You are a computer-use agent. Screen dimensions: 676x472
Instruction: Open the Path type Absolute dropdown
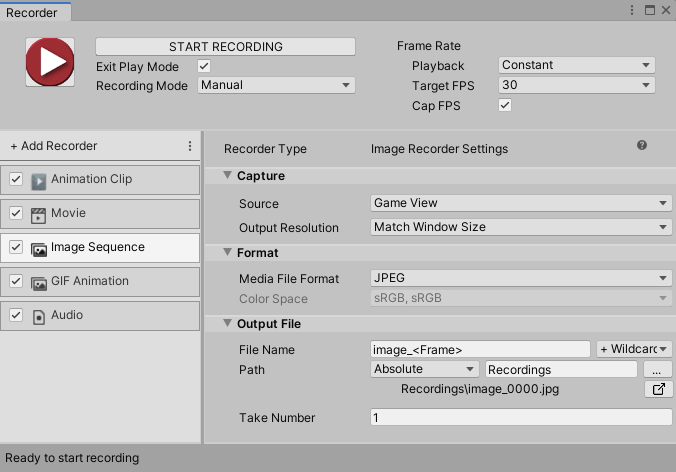pos(424,369)
